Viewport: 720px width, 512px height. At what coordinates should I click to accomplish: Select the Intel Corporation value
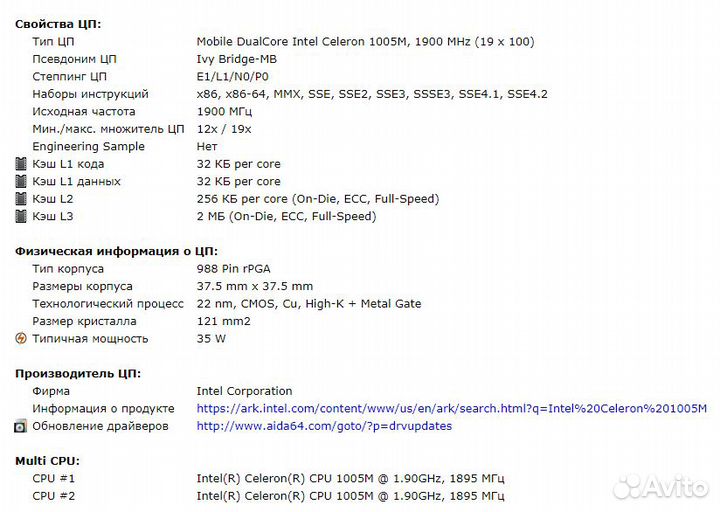pos(244,391)
